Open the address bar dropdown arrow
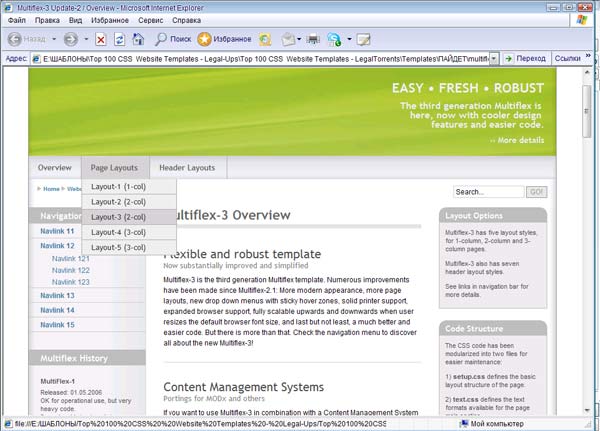This screenshot has height=431, width=600. tap(494, 59)
